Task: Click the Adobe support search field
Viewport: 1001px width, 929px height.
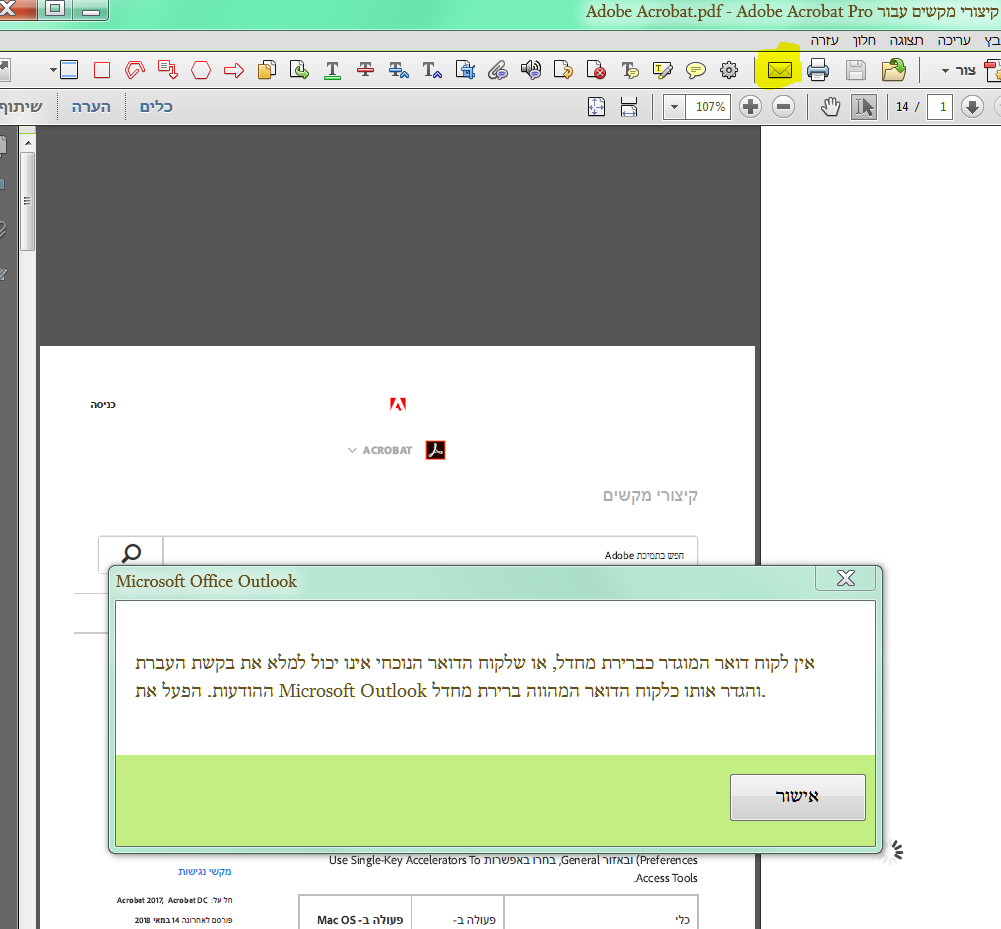Action: (x=430, y=554)
